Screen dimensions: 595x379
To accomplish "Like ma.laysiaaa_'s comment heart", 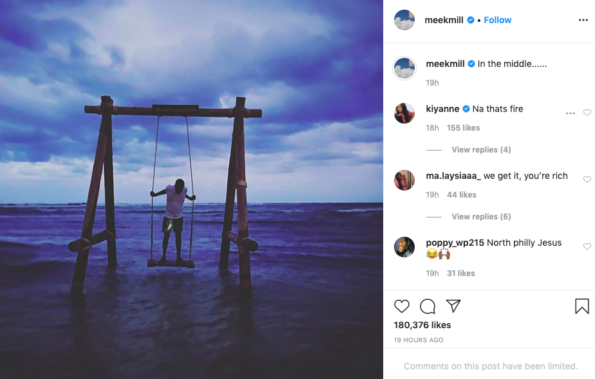I will [x=587, y=179].
